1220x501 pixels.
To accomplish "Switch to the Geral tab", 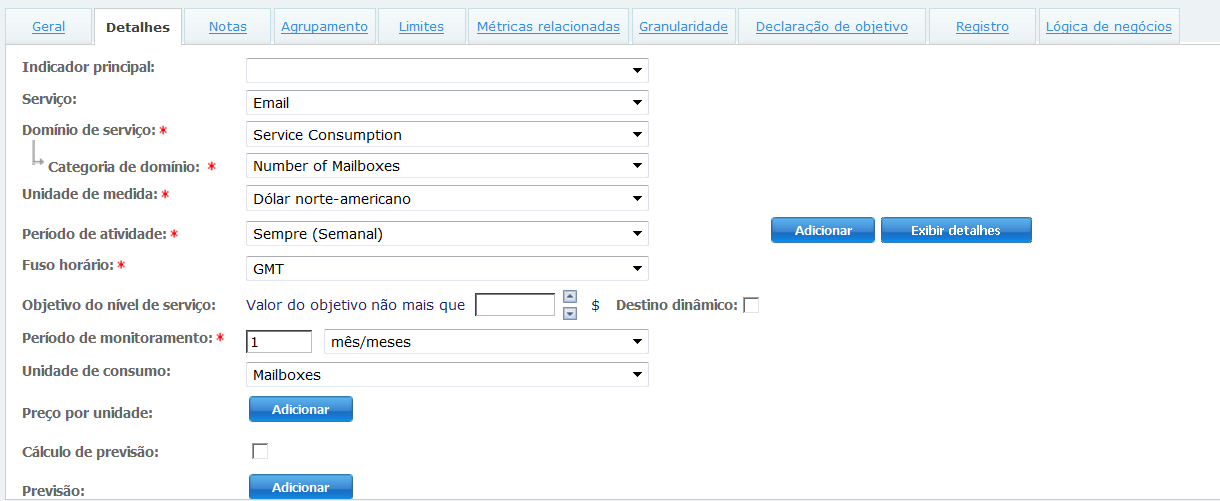I will point(49,27).
